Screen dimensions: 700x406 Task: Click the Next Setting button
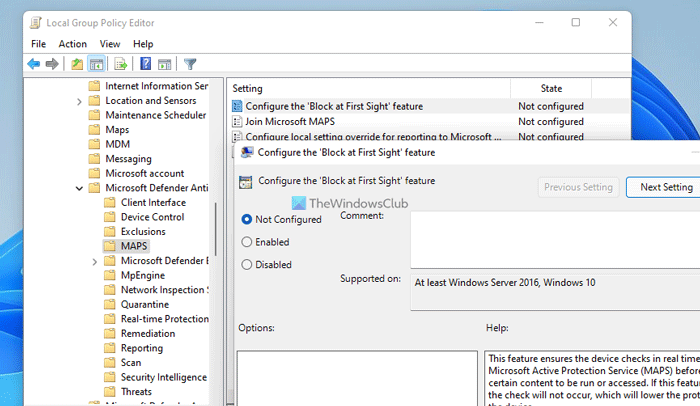point(665,187)
